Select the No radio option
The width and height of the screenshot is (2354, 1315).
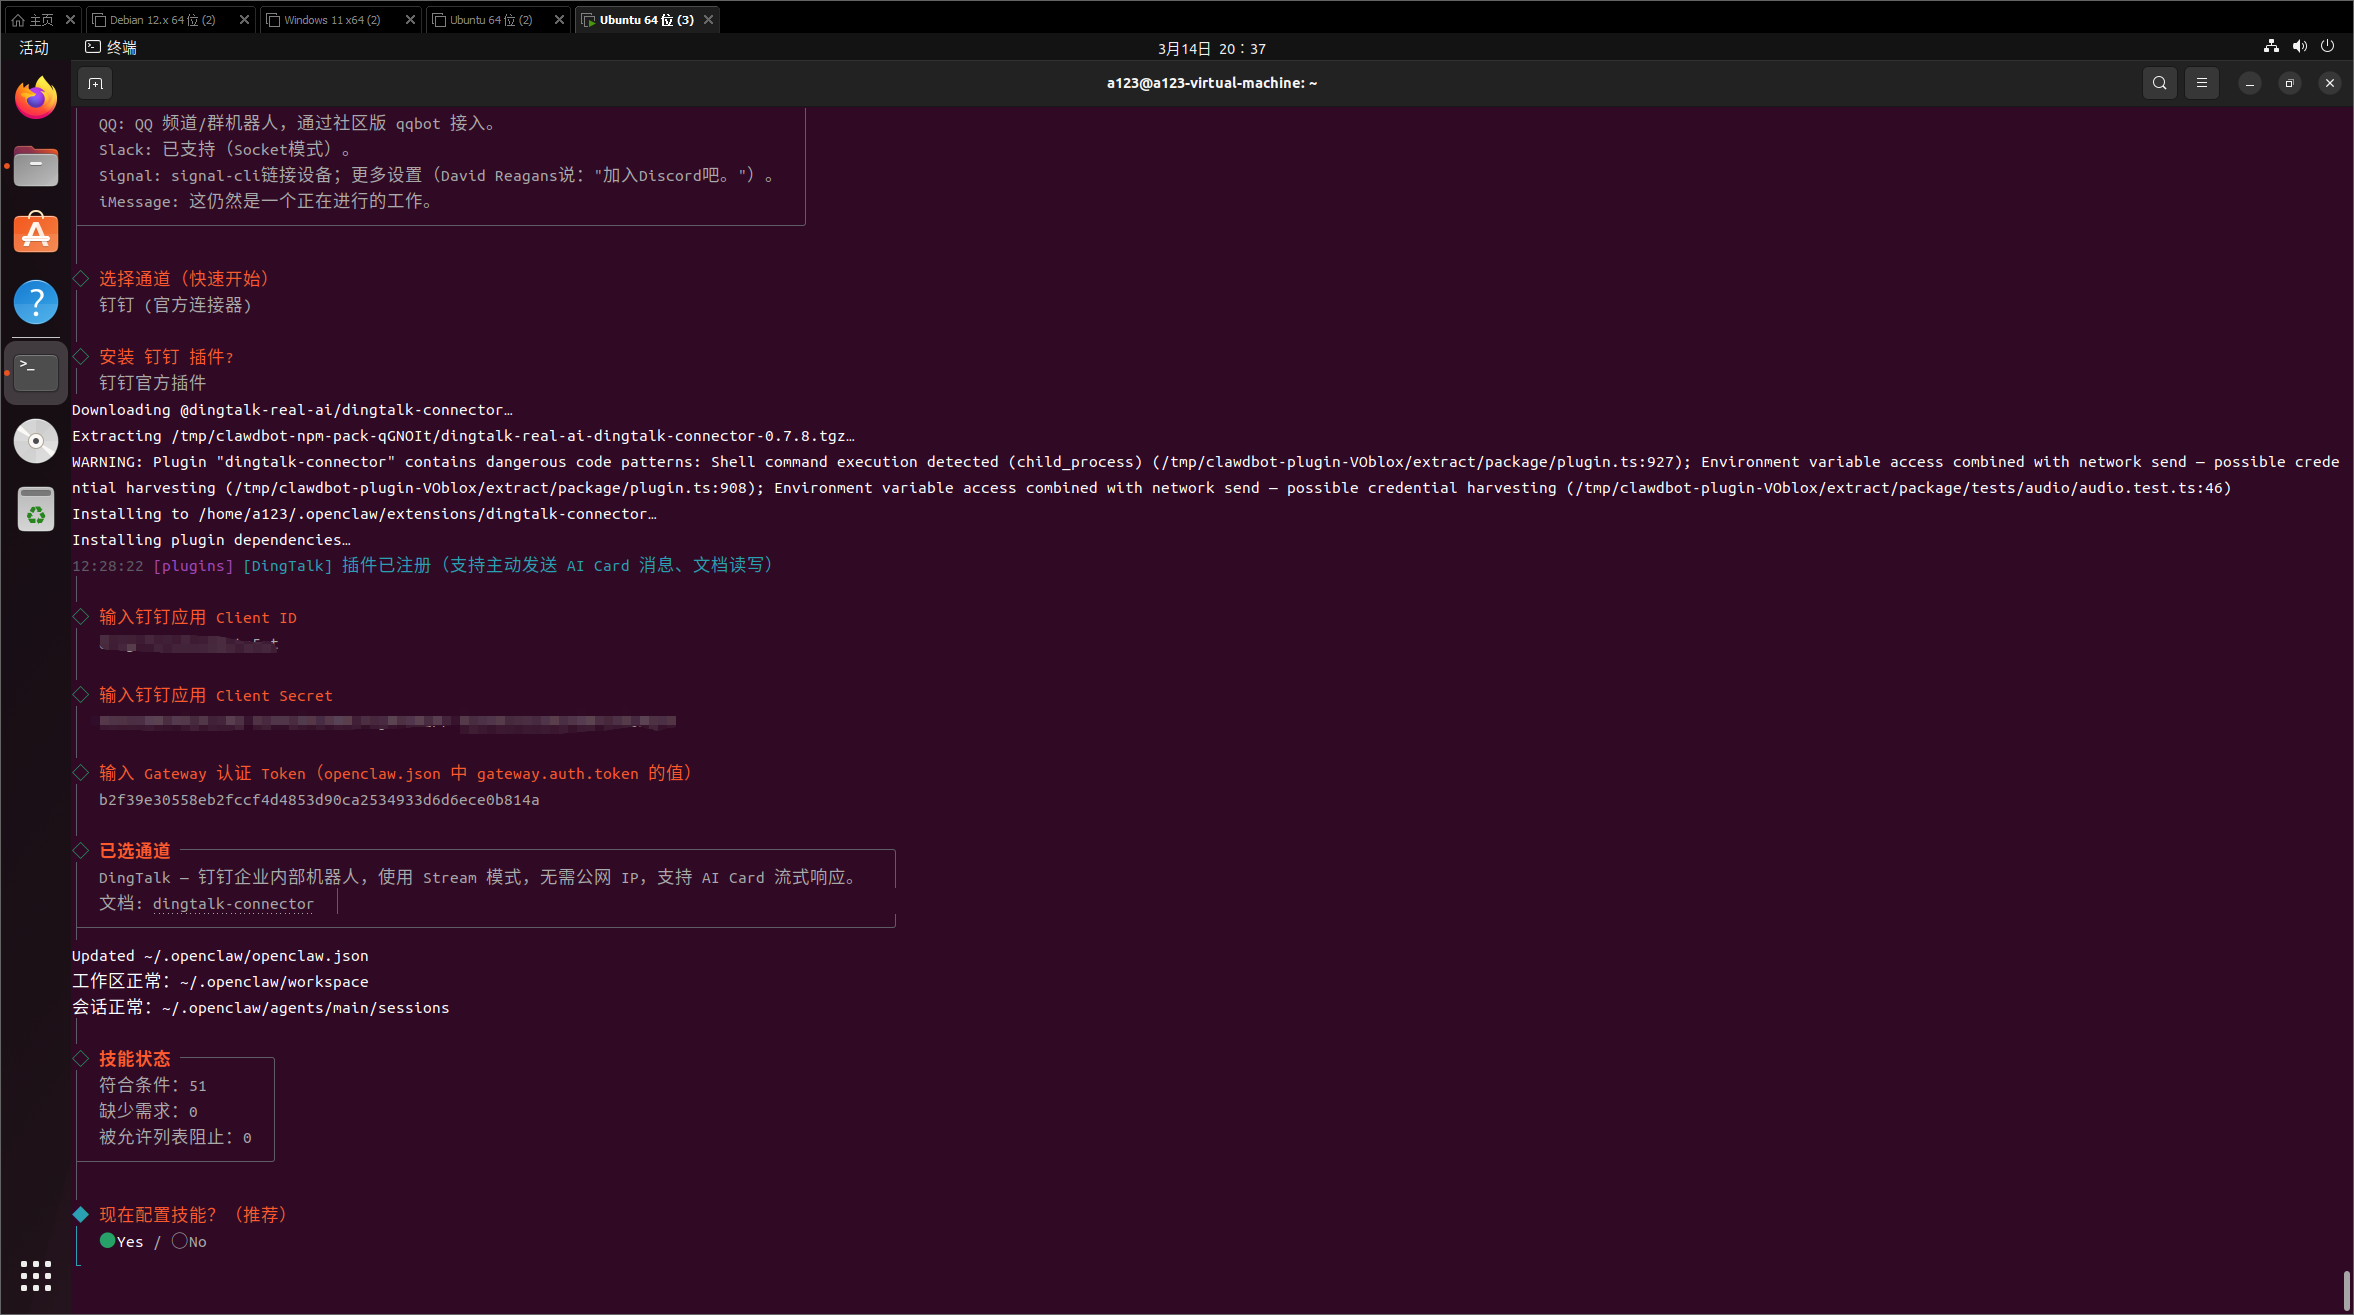180,1241
